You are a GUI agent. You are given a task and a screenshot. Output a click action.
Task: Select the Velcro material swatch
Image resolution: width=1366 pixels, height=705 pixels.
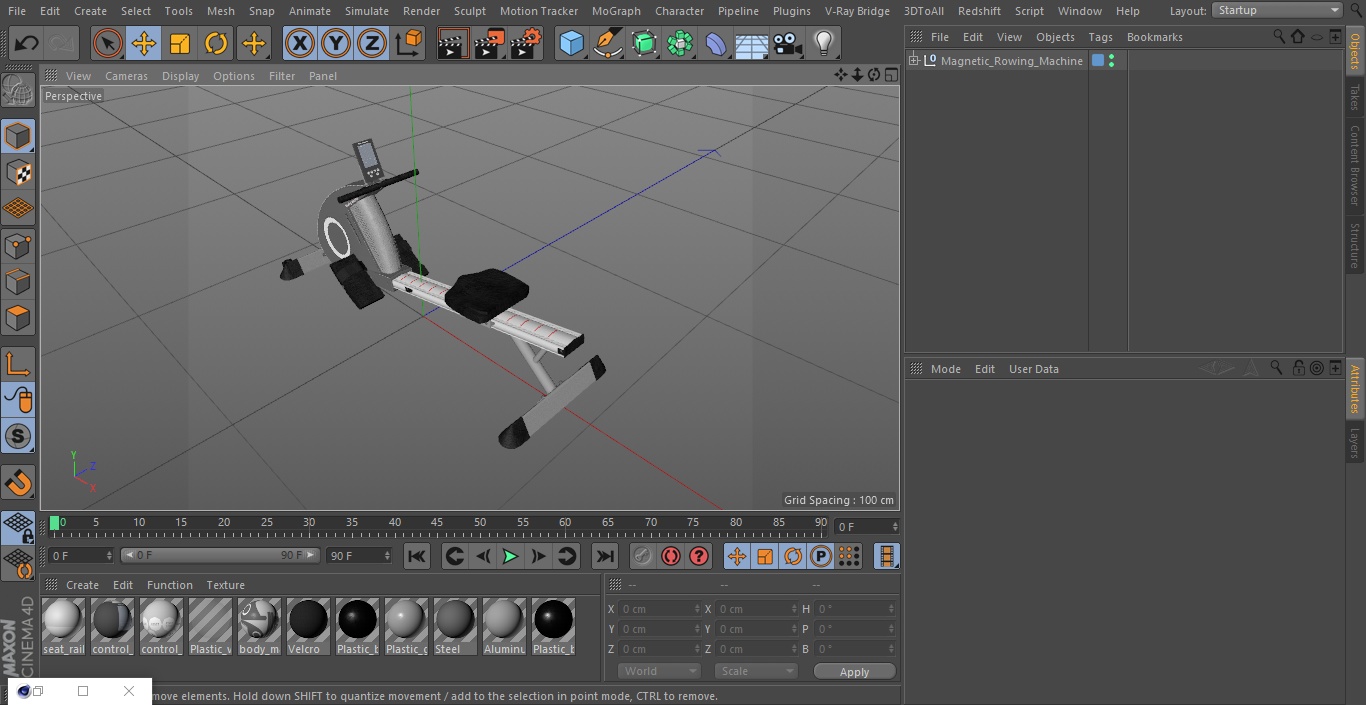308,627
